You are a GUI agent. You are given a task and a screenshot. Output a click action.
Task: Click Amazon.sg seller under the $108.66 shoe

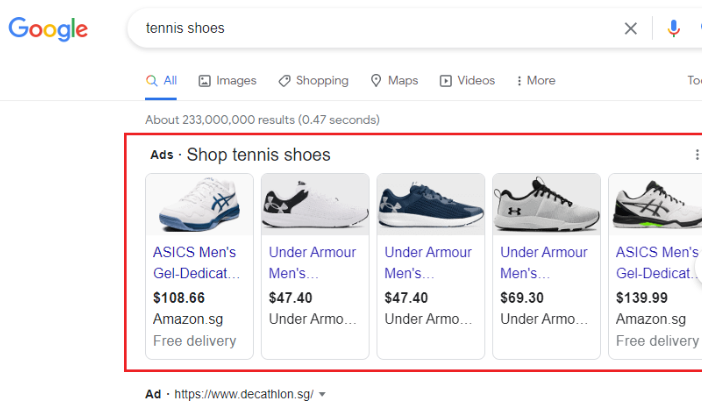coord(188,319)
